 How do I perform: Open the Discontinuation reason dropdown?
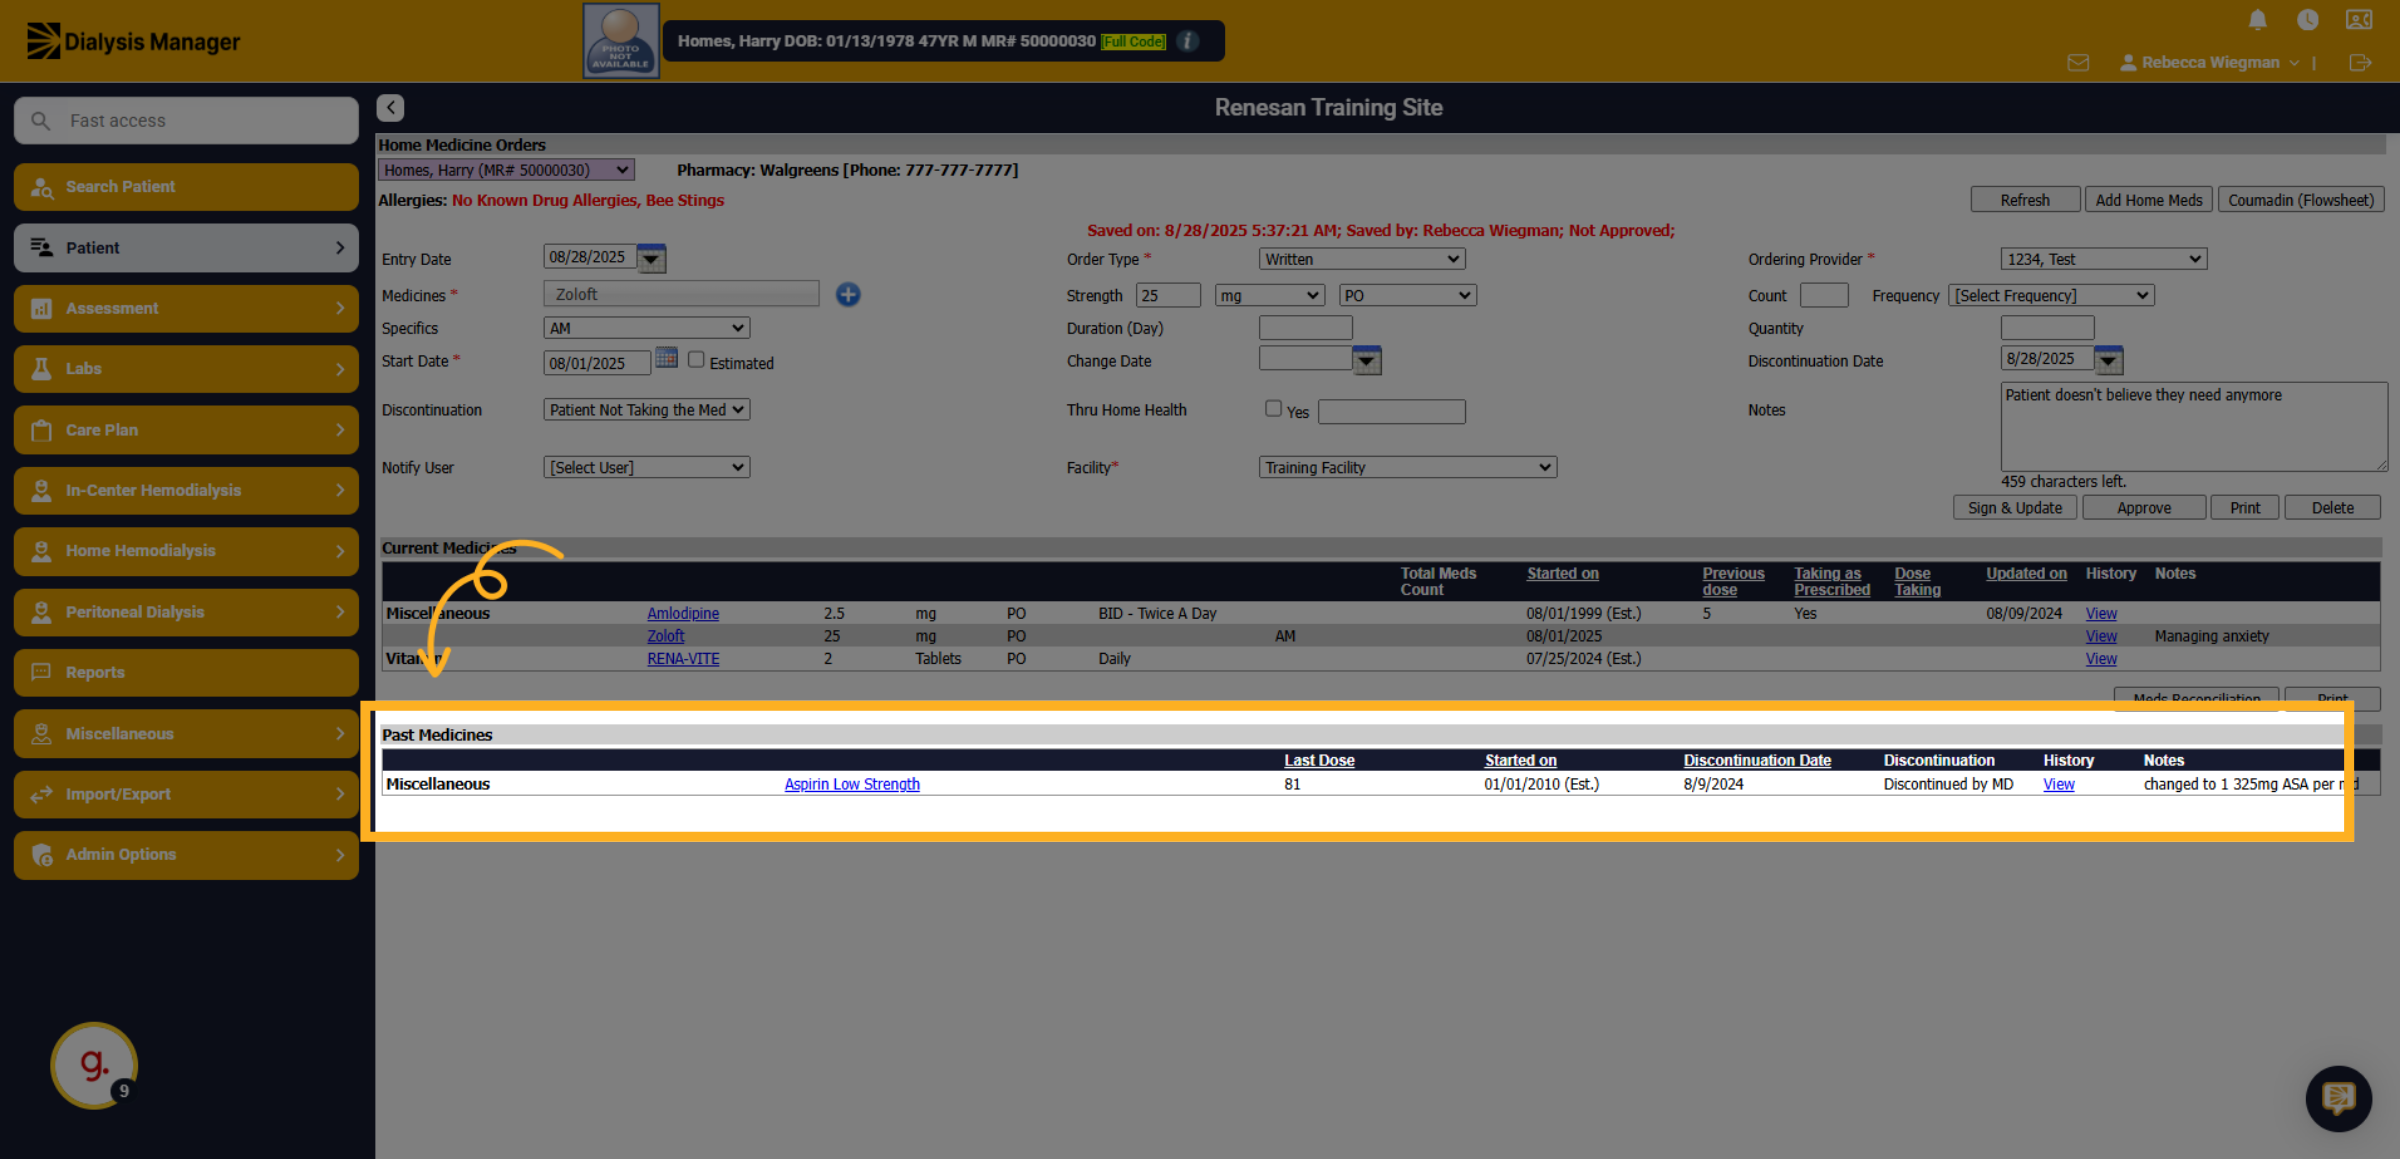coord(647,410)
